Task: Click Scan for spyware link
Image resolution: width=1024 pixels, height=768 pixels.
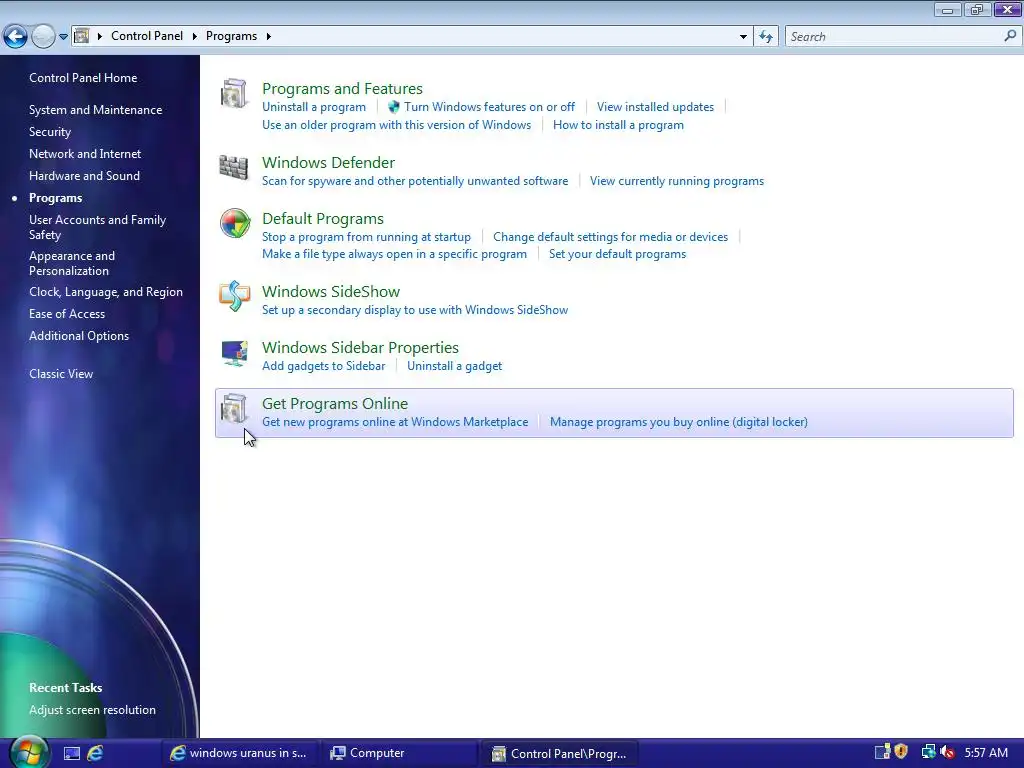Action: point(415,181)
